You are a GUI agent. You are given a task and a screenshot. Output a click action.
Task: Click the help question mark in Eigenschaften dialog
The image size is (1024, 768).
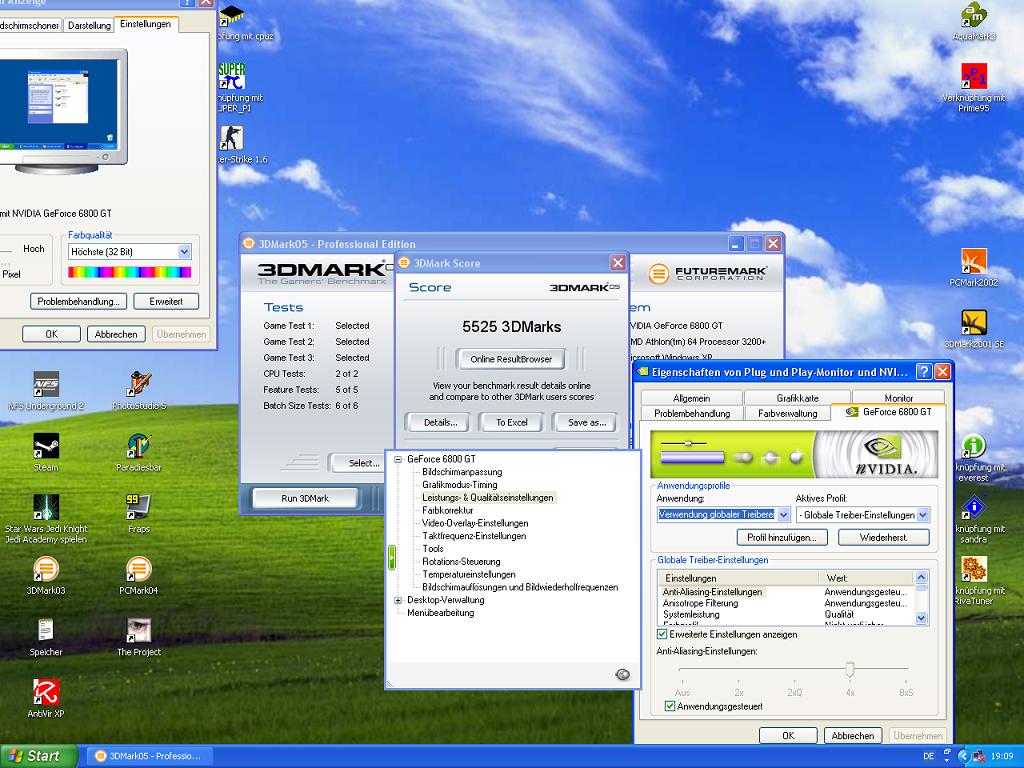[923, 372]
